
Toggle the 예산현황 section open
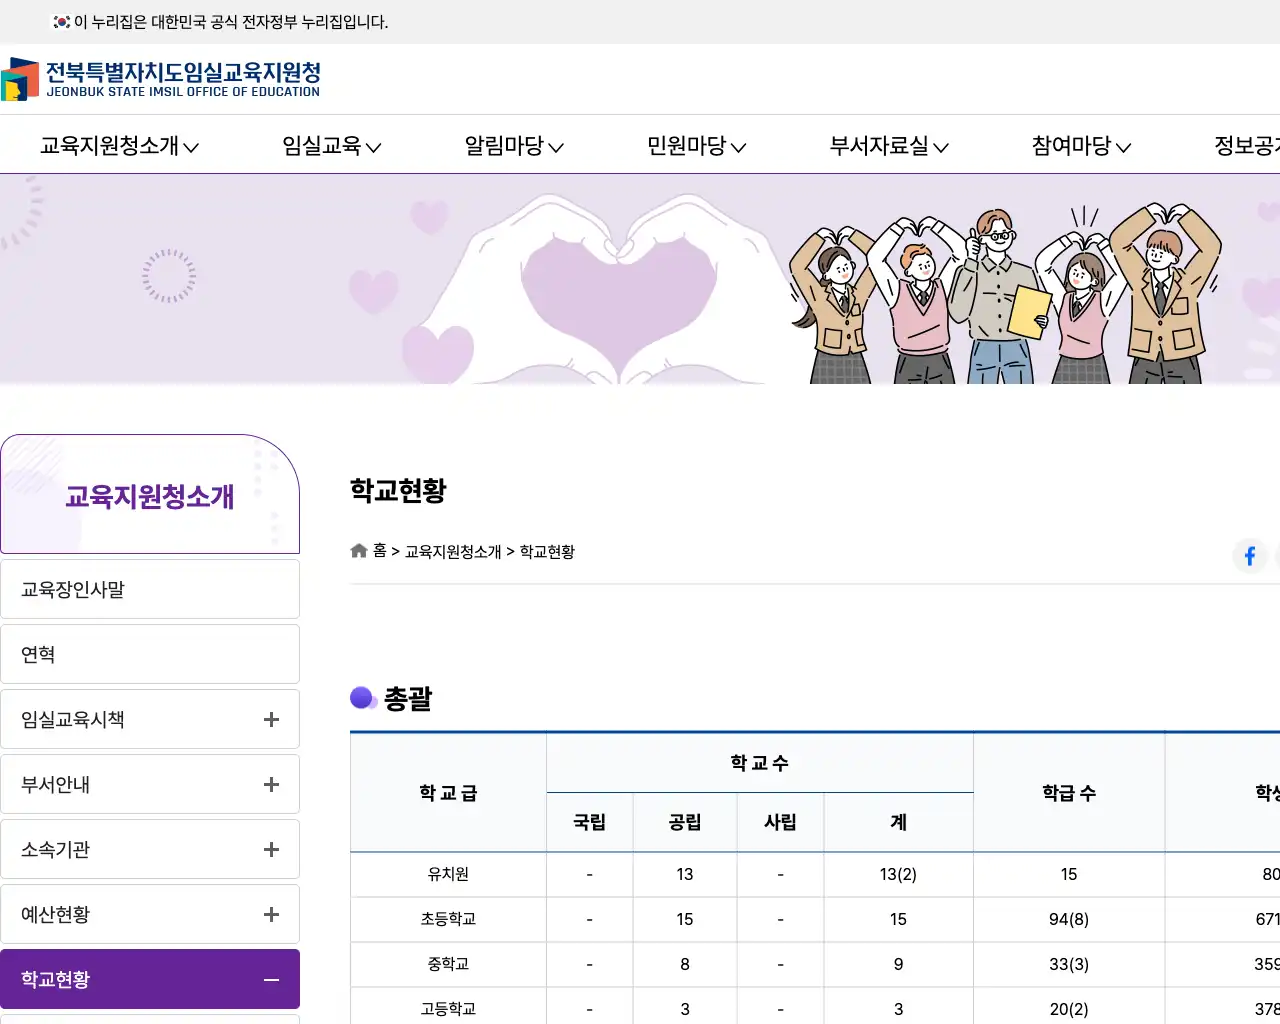tap(270, 913)
